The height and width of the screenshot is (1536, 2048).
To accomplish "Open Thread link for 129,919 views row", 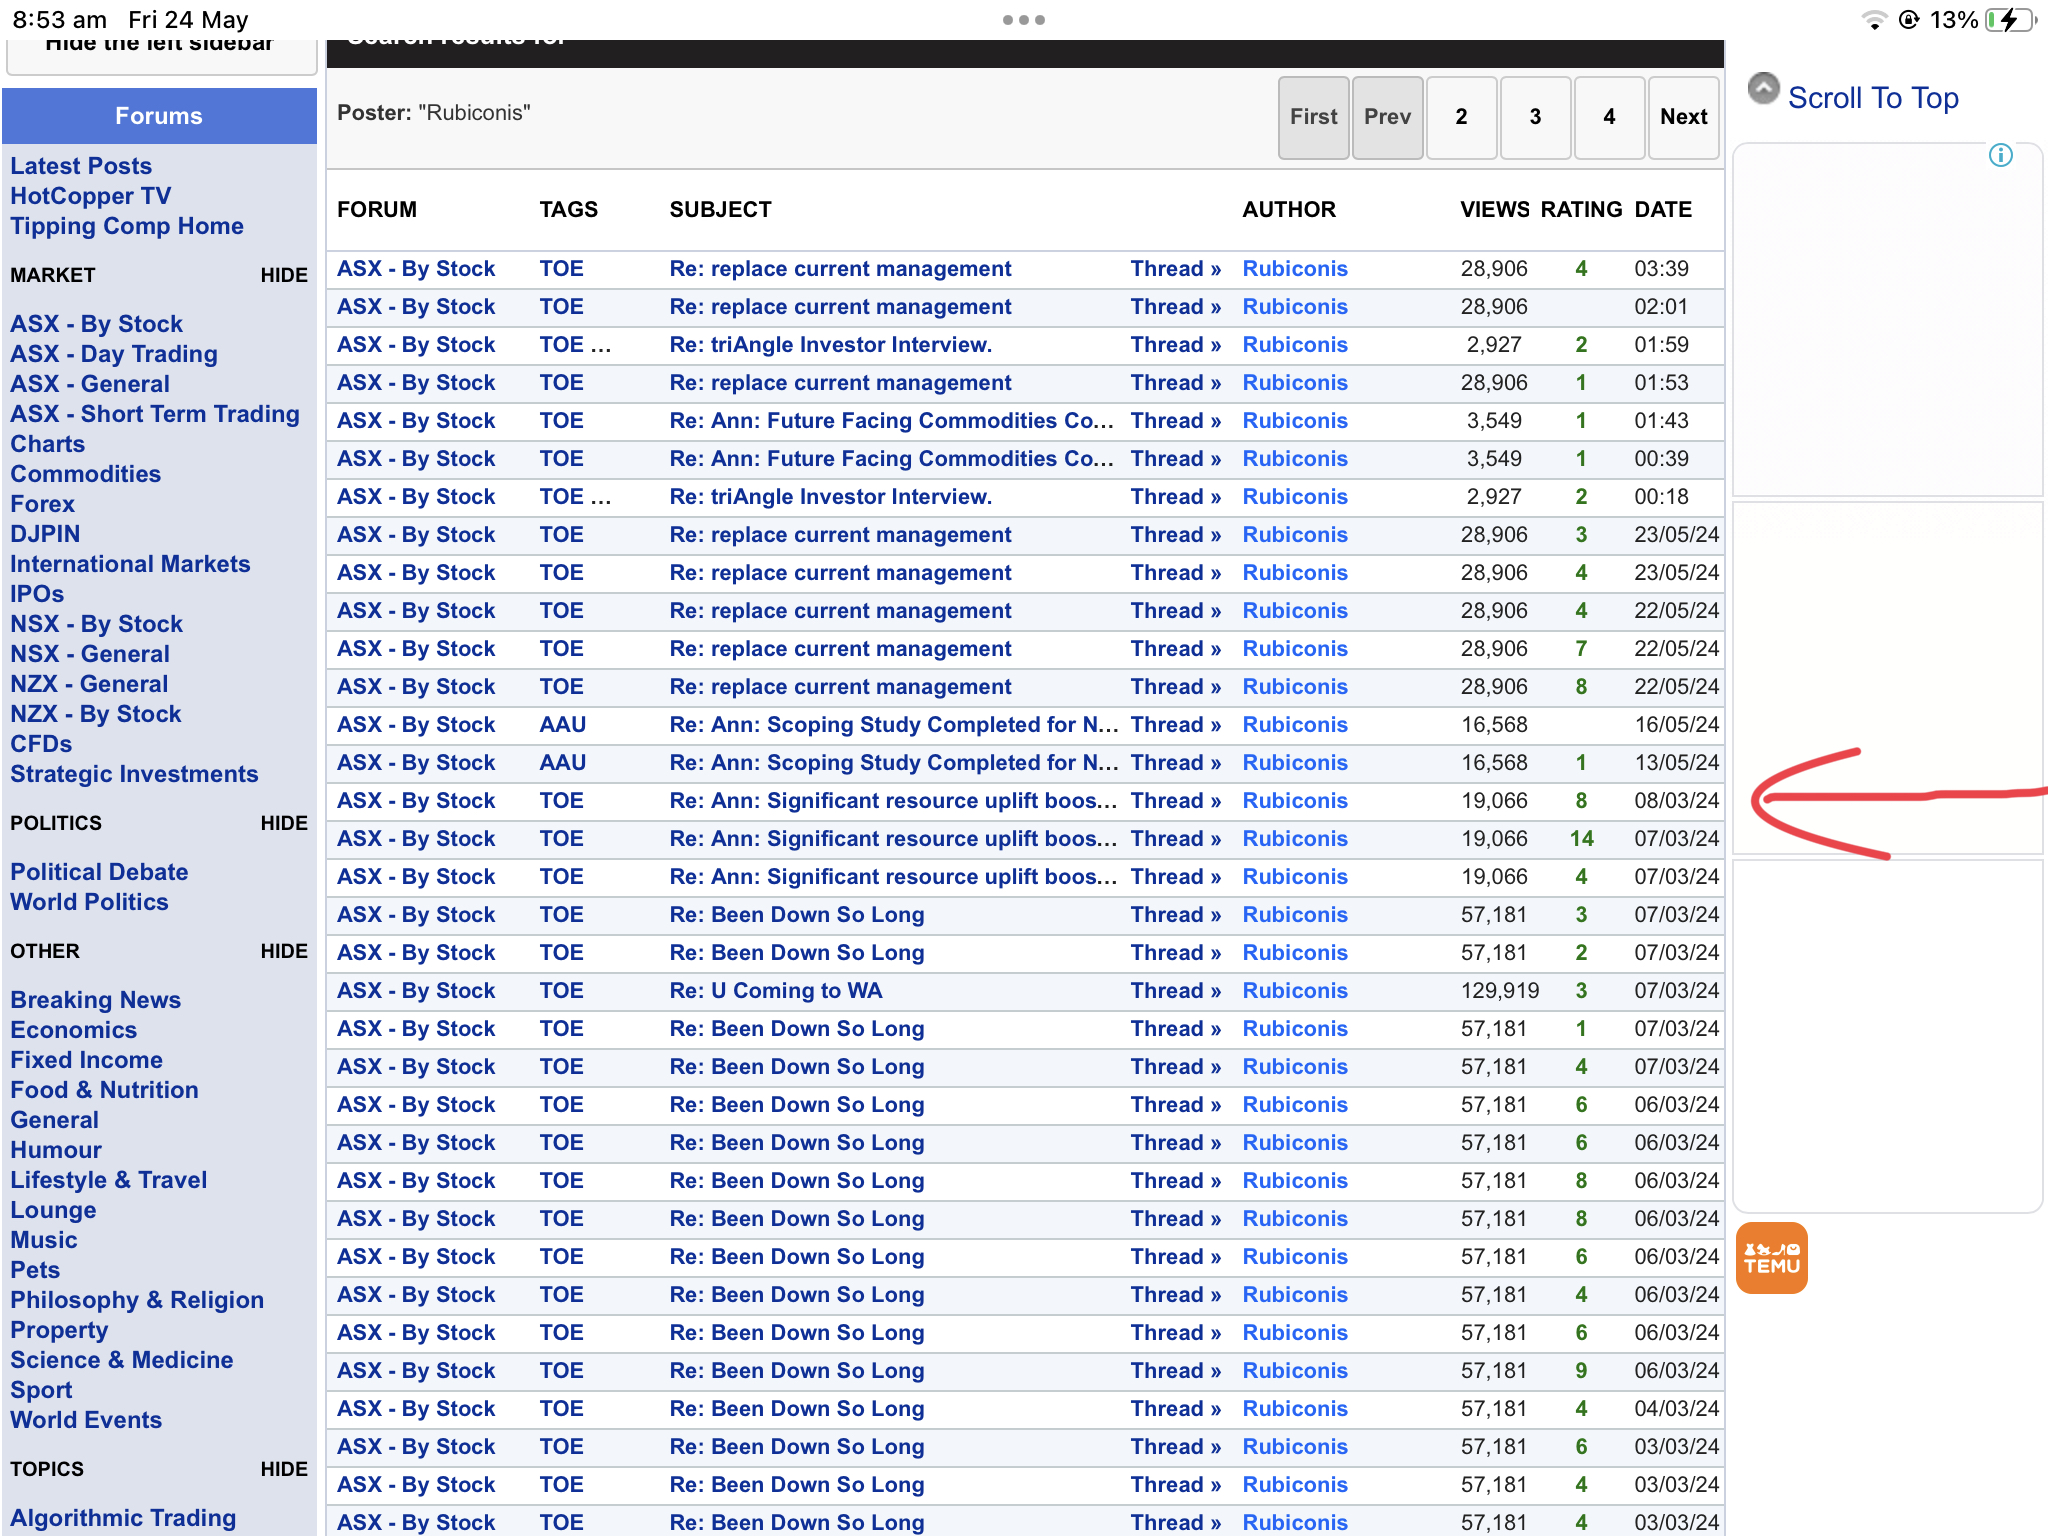I will 1176,991.
